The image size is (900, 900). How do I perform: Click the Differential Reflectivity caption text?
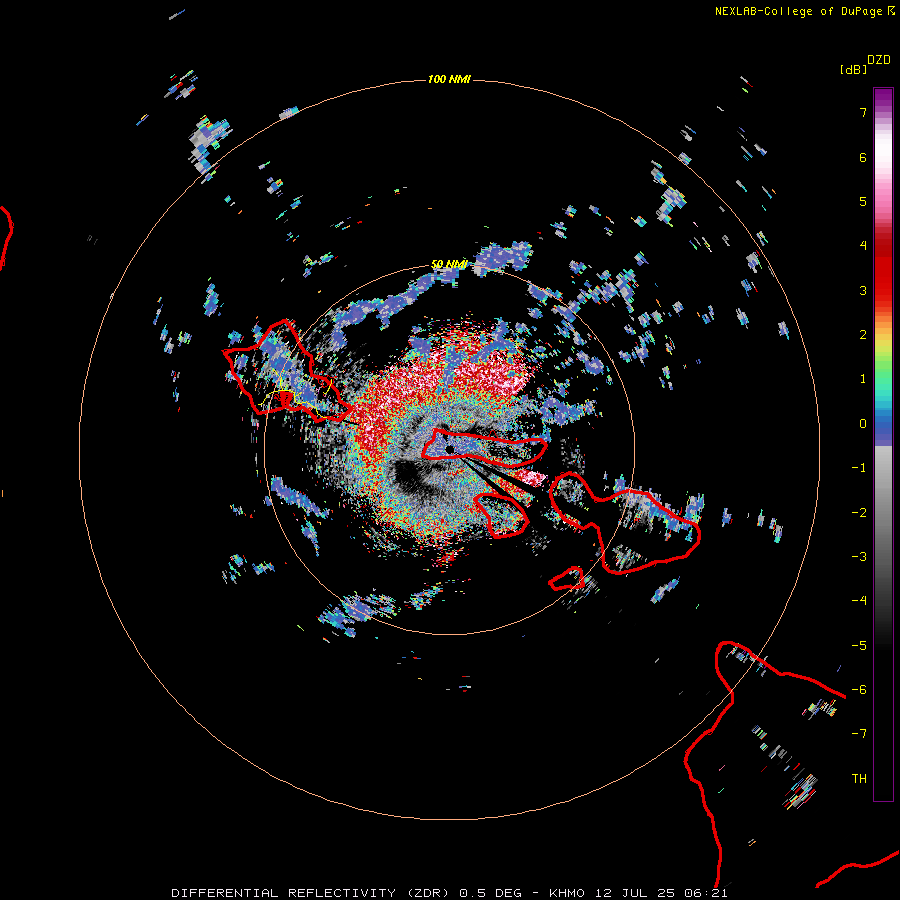click(449, 893)
